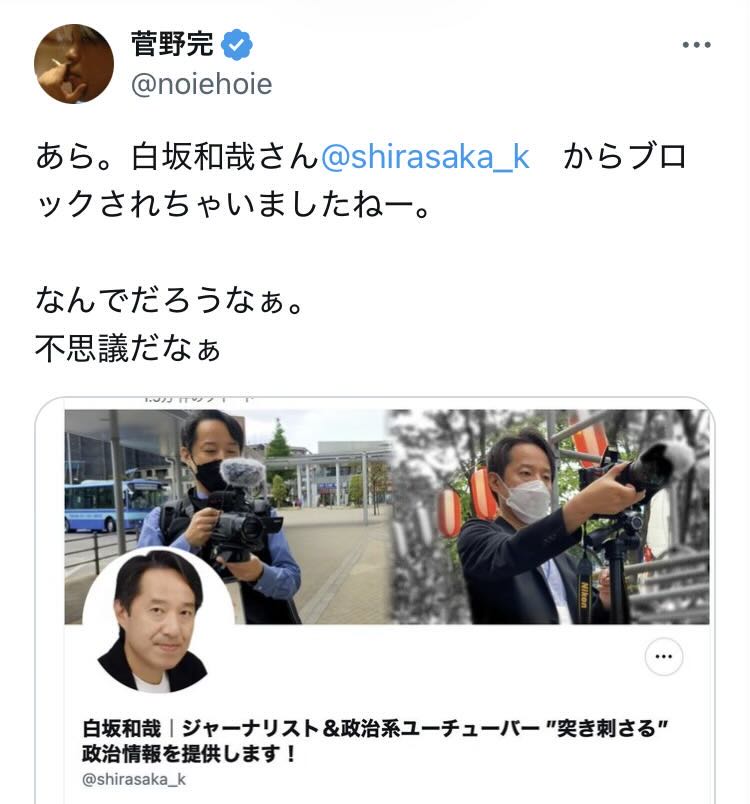Click the tweet line なんでだろうなぁ。

click(x=170, y=300)
